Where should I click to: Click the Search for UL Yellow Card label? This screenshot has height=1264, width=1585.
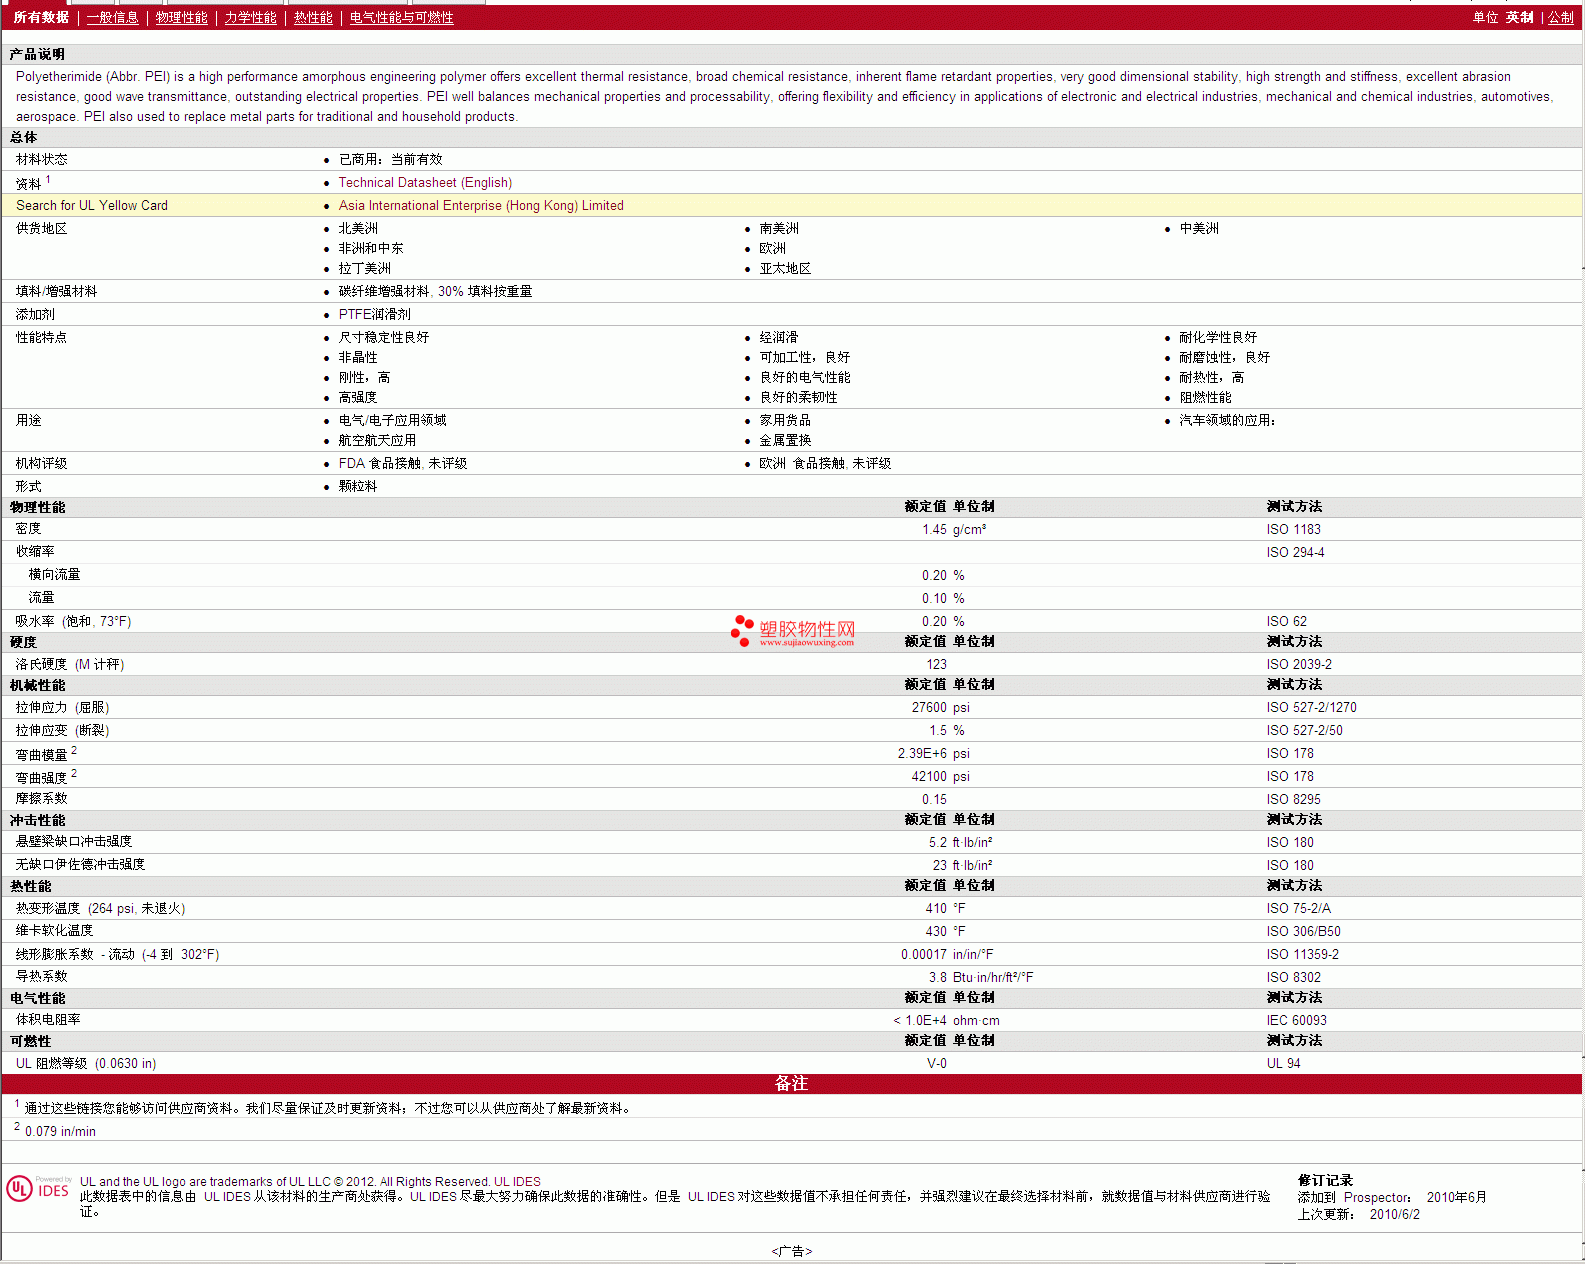[x=92, y=206]
